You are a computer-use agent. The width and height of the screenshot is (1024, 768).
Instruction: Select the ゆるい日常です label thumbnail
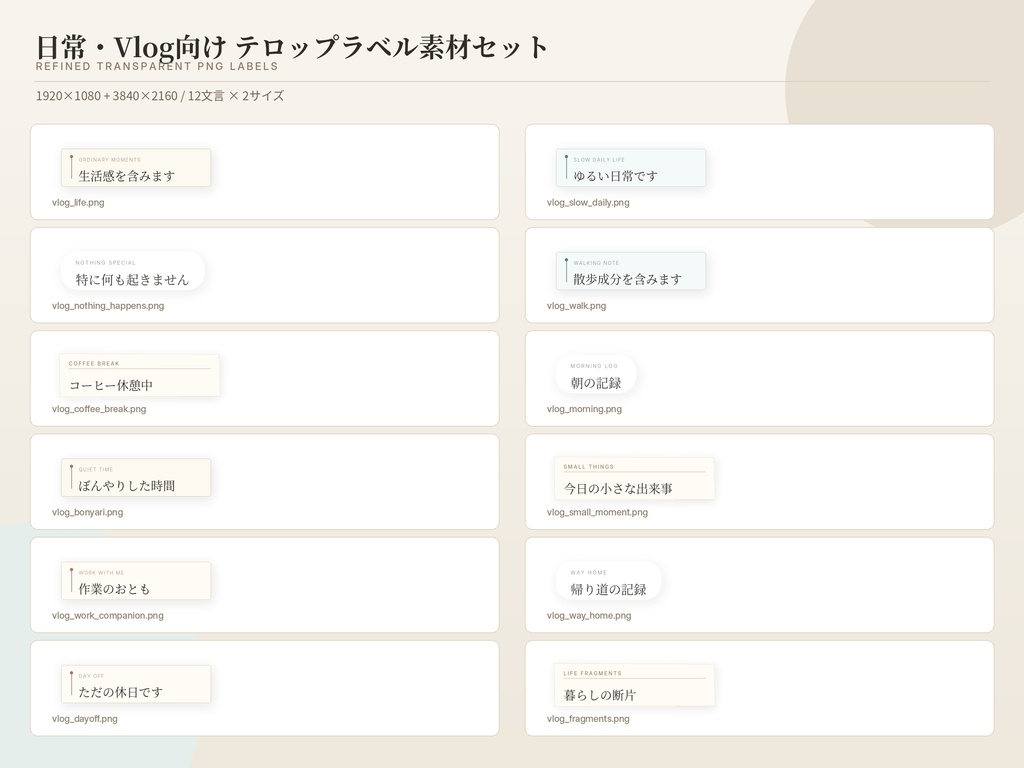pyautogui.click(x=631, y=168)
